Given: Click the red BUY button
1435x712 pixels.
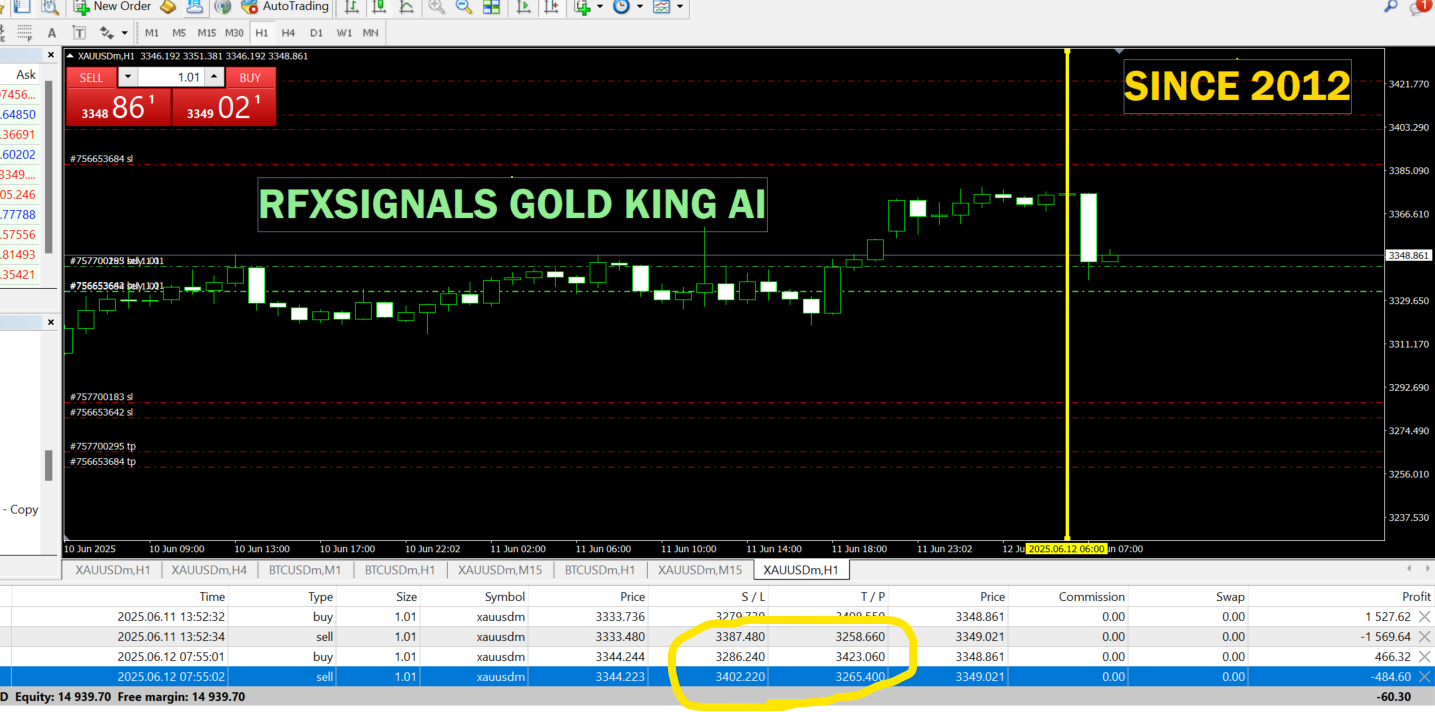Looking at the screenshot, I should coord(250,77).
